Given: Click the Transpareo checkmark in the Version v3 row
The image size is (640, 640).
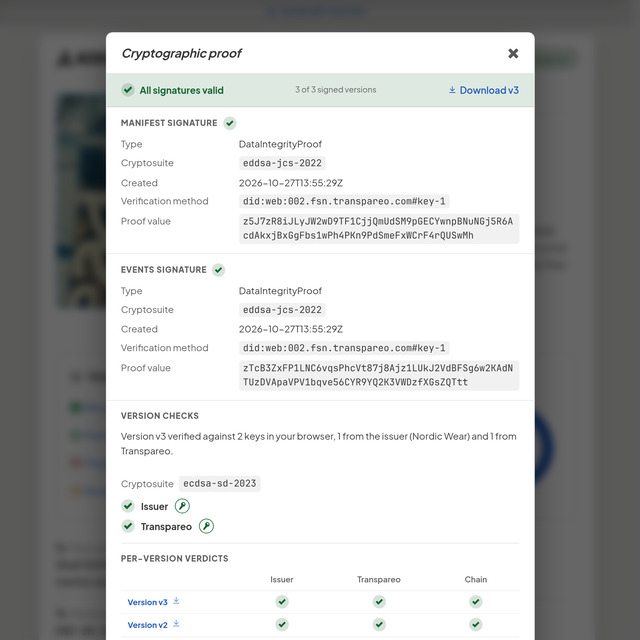Looking at the screenshot, I should click(x=379, y=602).
